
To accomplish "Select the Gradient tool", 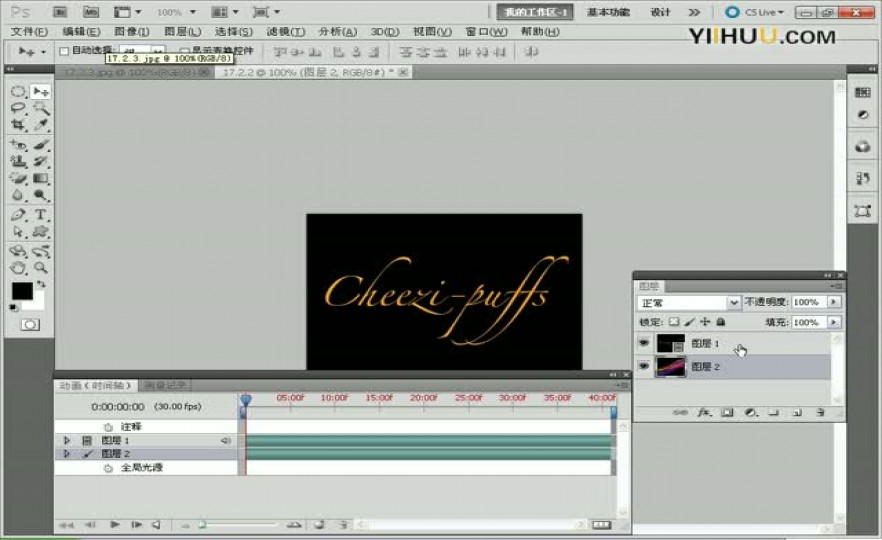I will tap(40, 178).
